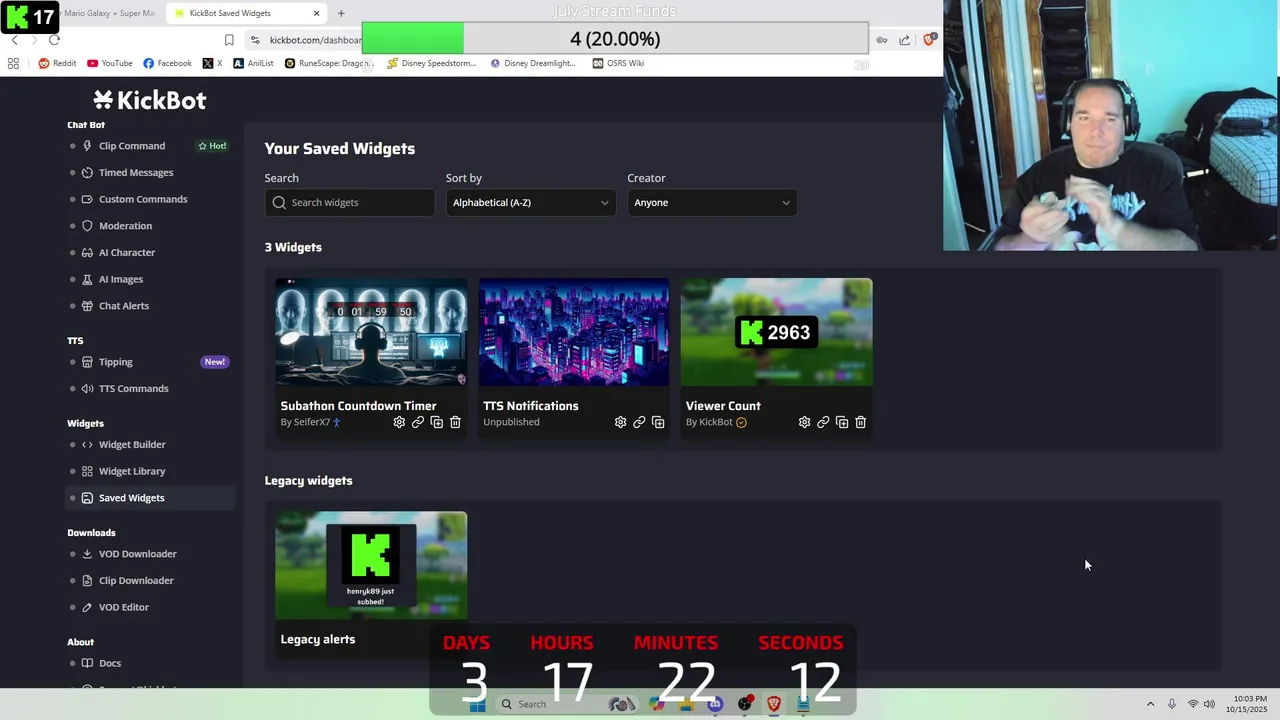The width and height of the screenshot is (1280, 720).
Task: Open AI Images page
Action: pyautogui.click(x=121, y=280)
